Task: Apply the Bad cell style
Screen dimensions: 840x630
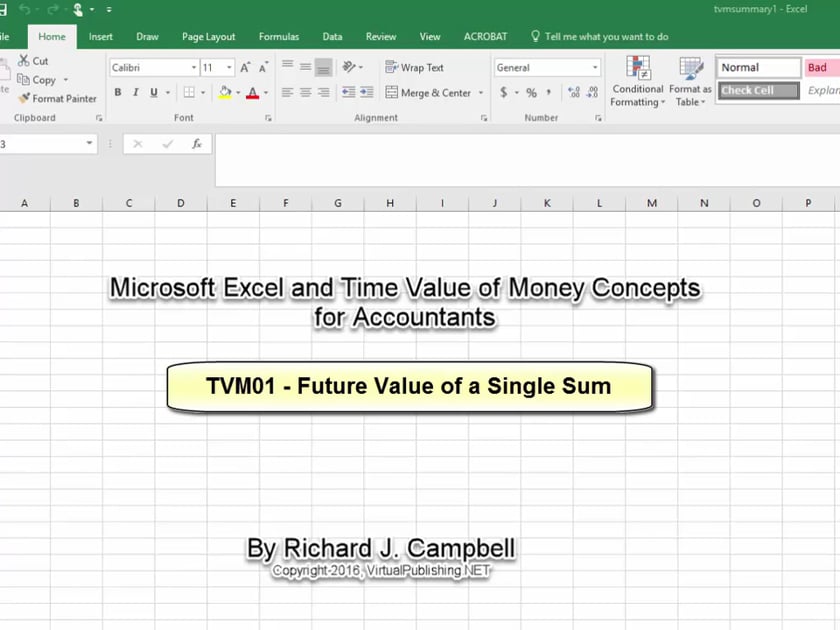Action: [822, 68]
